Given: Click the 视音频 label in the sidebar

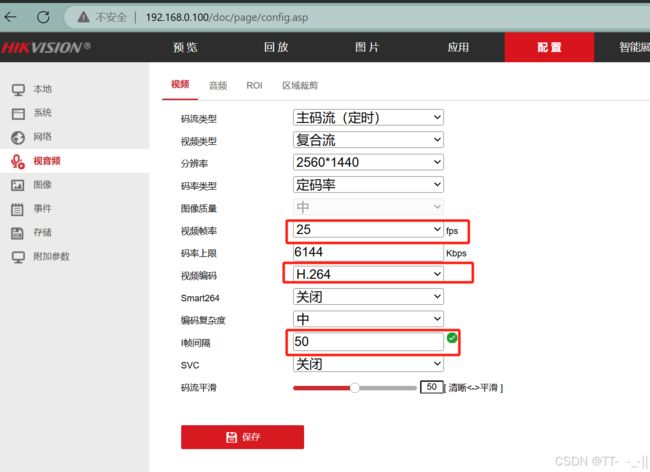Looking at the screenshot, I should 47,161.
